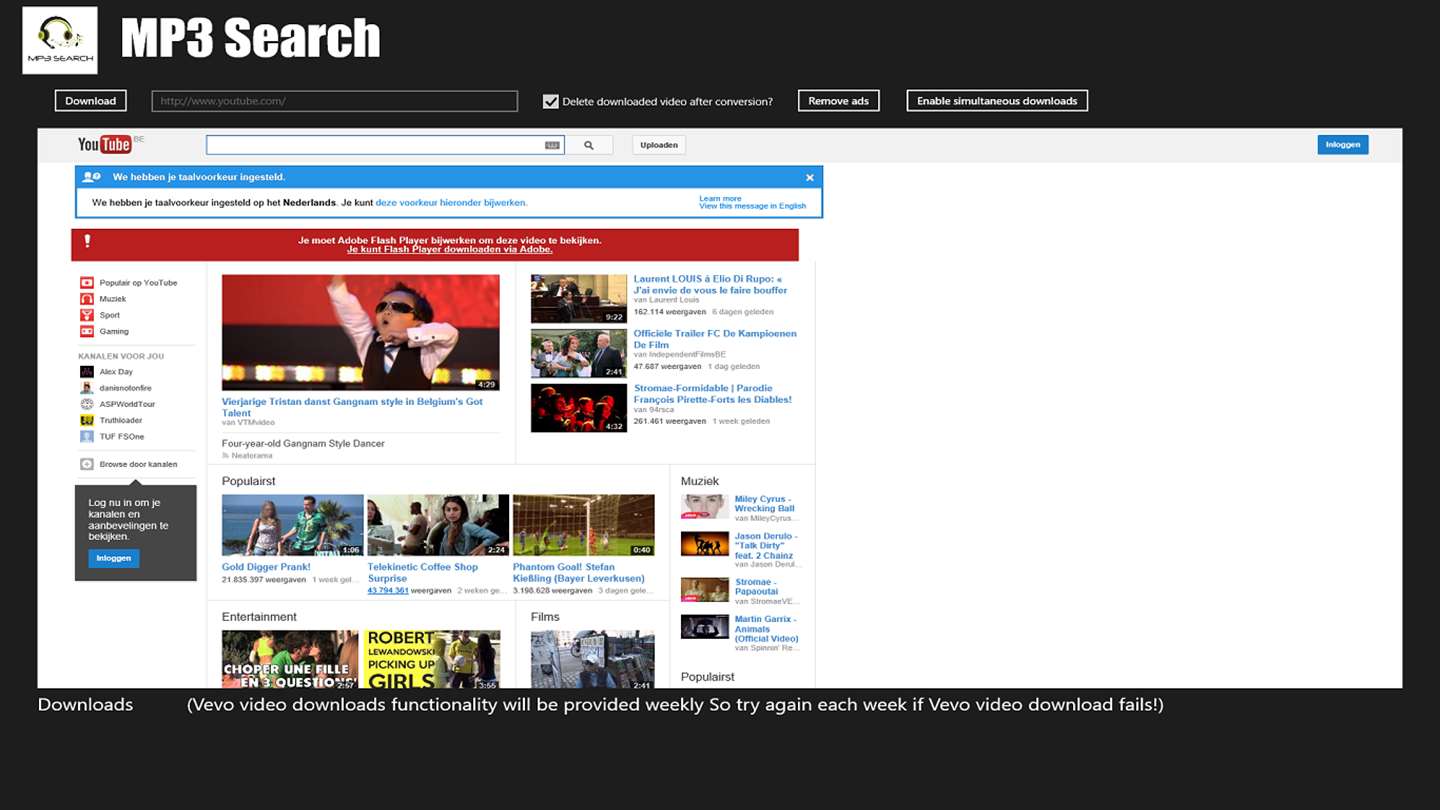Screen dimensions: 1440x810
Task: Click Enable simultaneous downloads button
Action: [997, 101]
